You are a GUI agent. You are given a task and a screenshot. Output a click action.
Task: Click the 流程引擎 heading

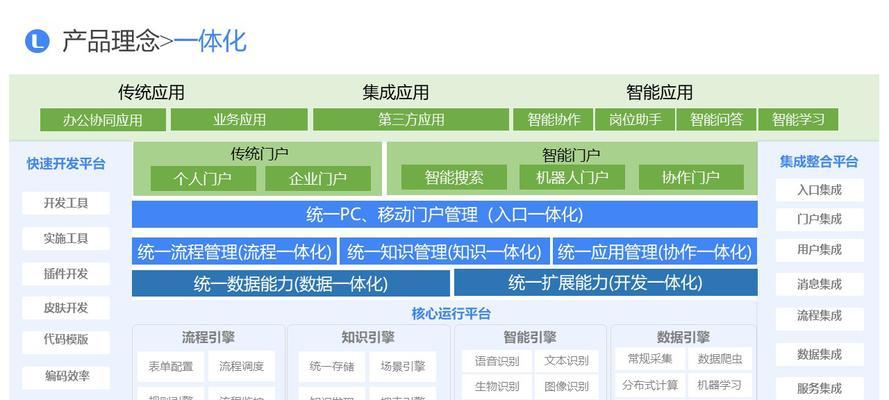tap(208, 338)
